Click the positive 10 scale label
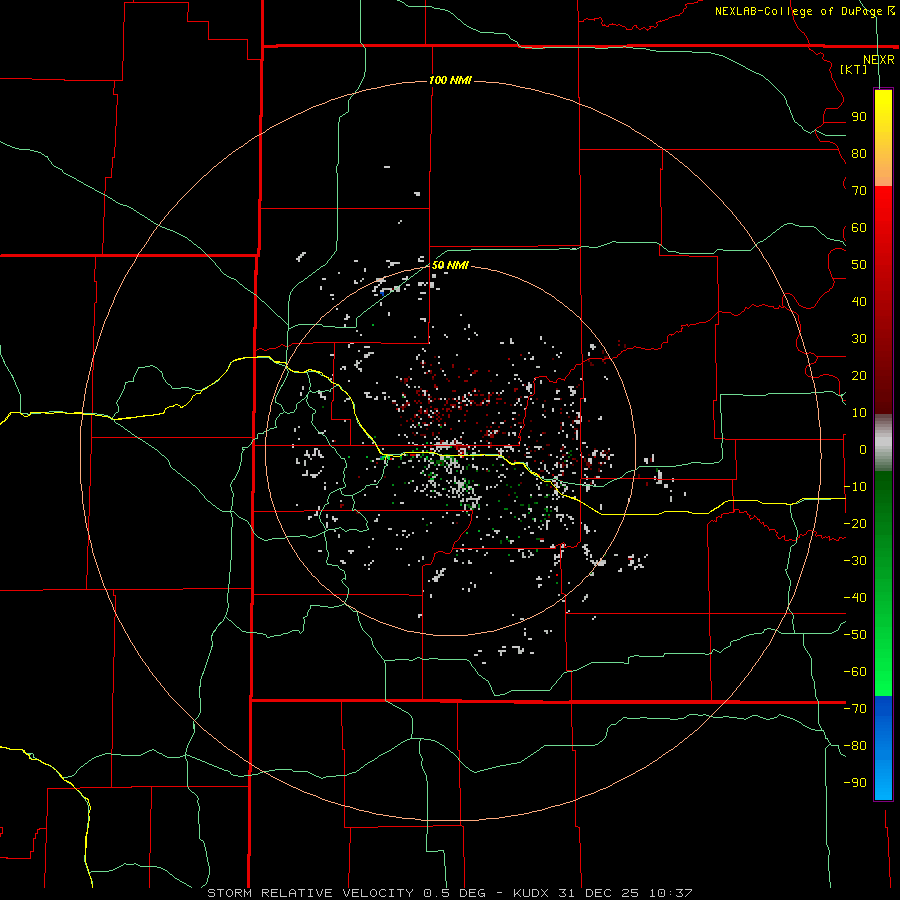900x900 pixels. (859, 413)
